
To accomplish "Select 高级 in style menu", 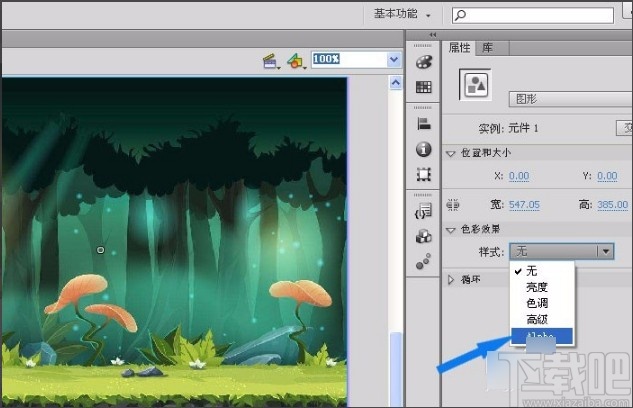I will pos(542,319).
